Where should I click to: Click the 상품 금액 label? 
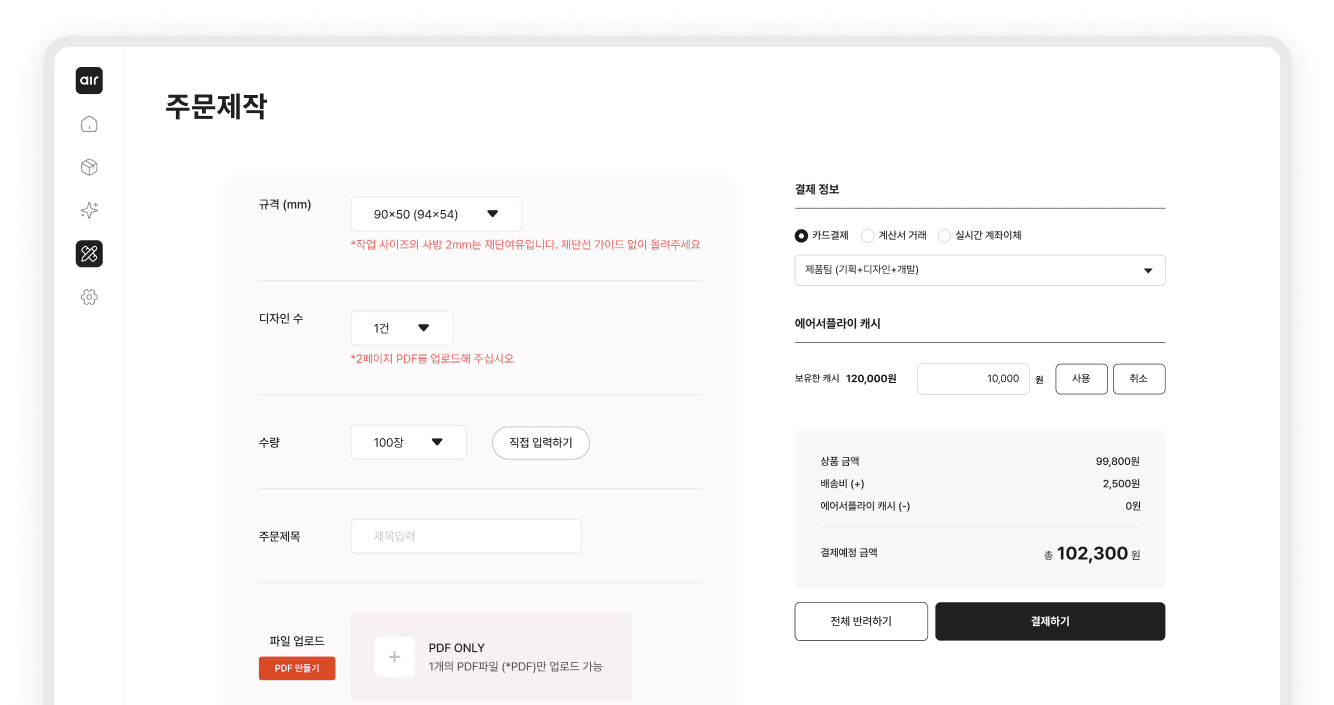click(840, 461)
